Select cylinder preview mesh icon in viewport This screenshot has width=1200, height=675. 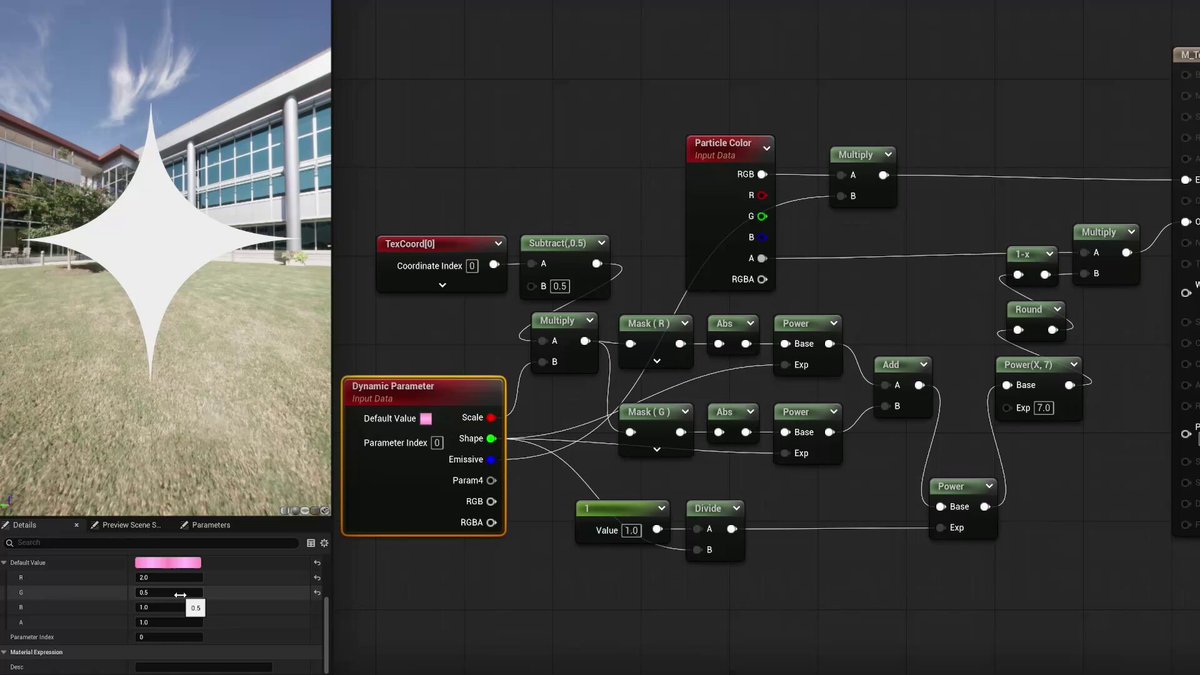coord(286,510)
